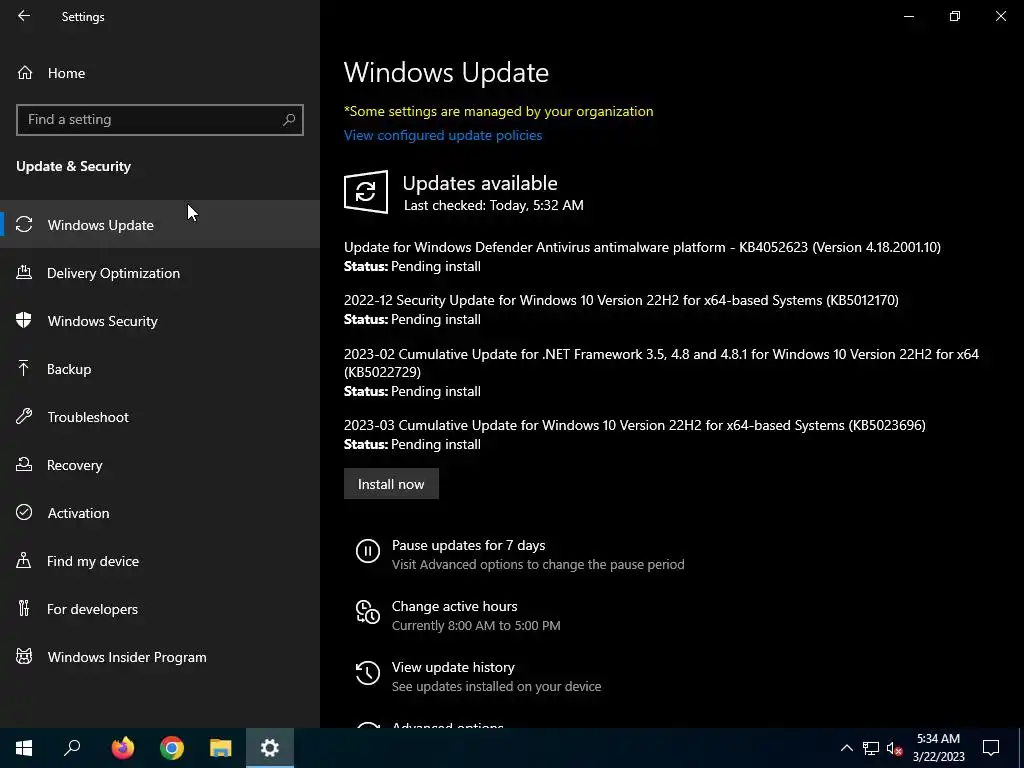Click the taskbar clock showing 5:34 AM
Screen dimensions: 1024x768
tap(938, 748)
